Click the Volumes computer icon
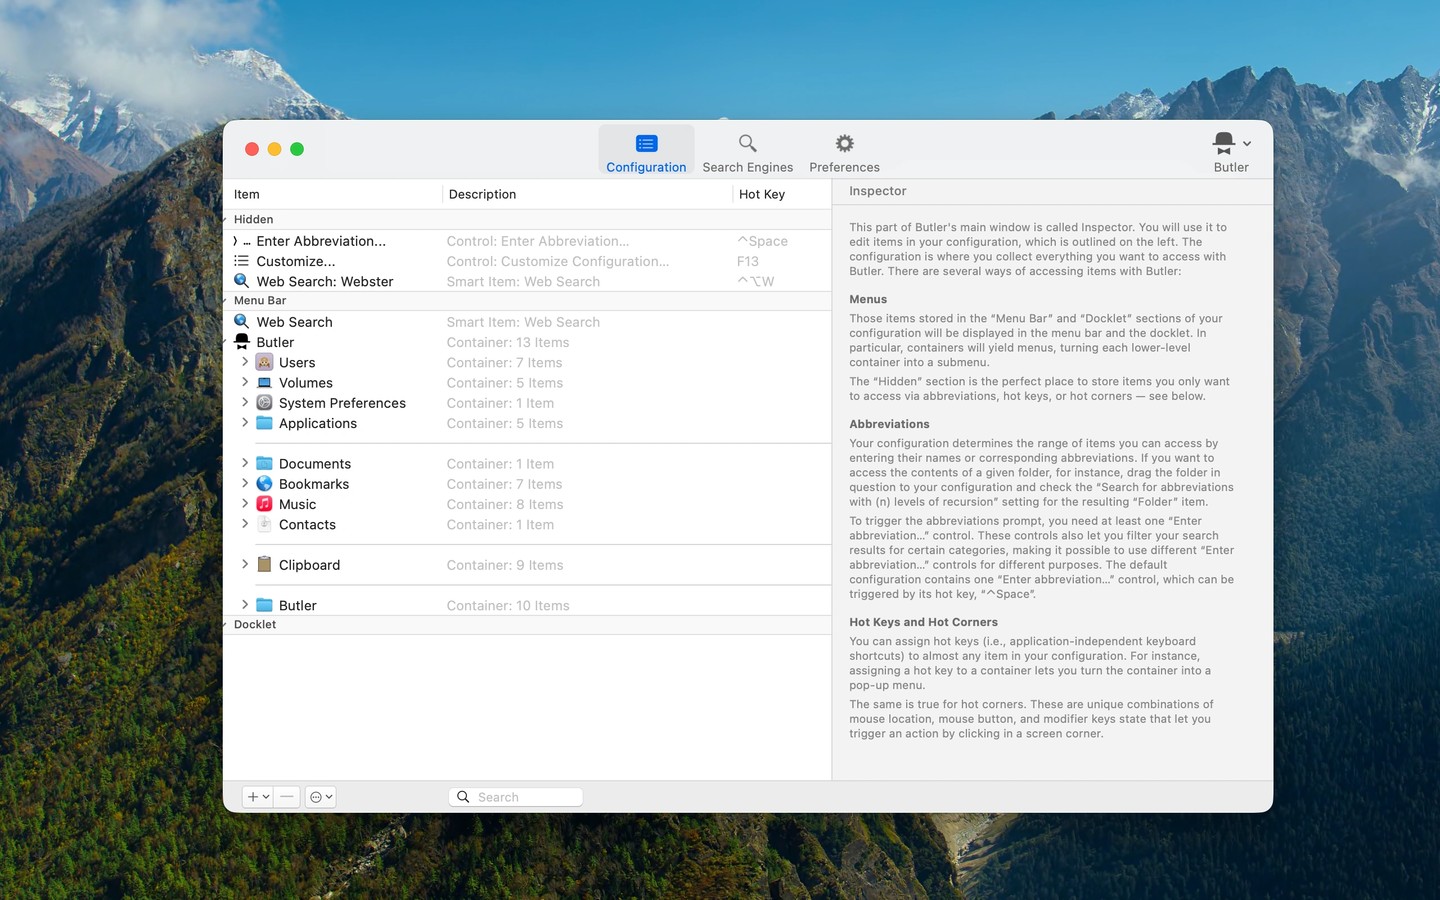The width and height of the screenshot is (1440, 900). click(264, 382)
